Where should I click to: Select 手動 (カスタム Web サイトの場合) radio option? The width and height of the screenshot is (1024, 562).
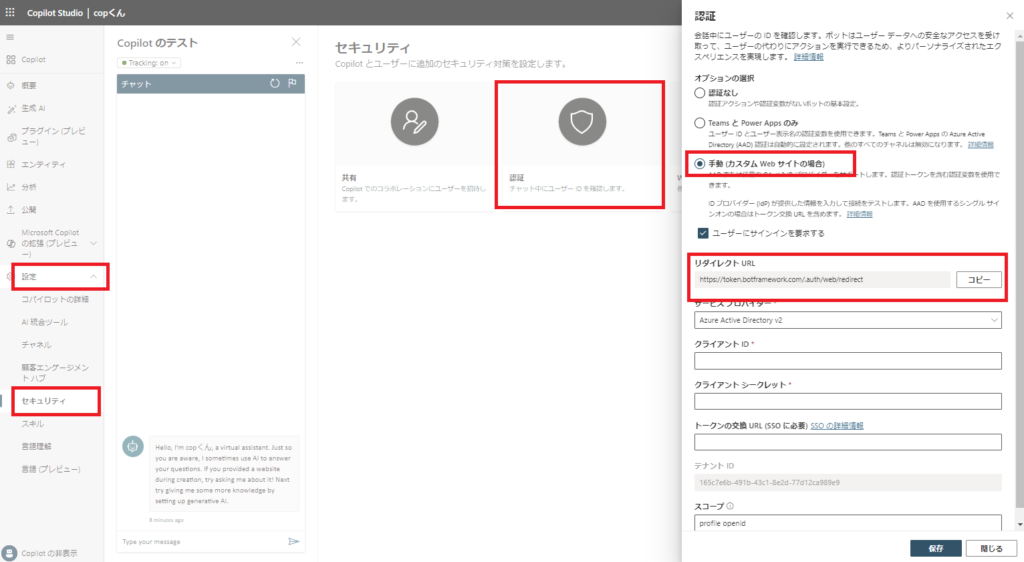point(699,164)
